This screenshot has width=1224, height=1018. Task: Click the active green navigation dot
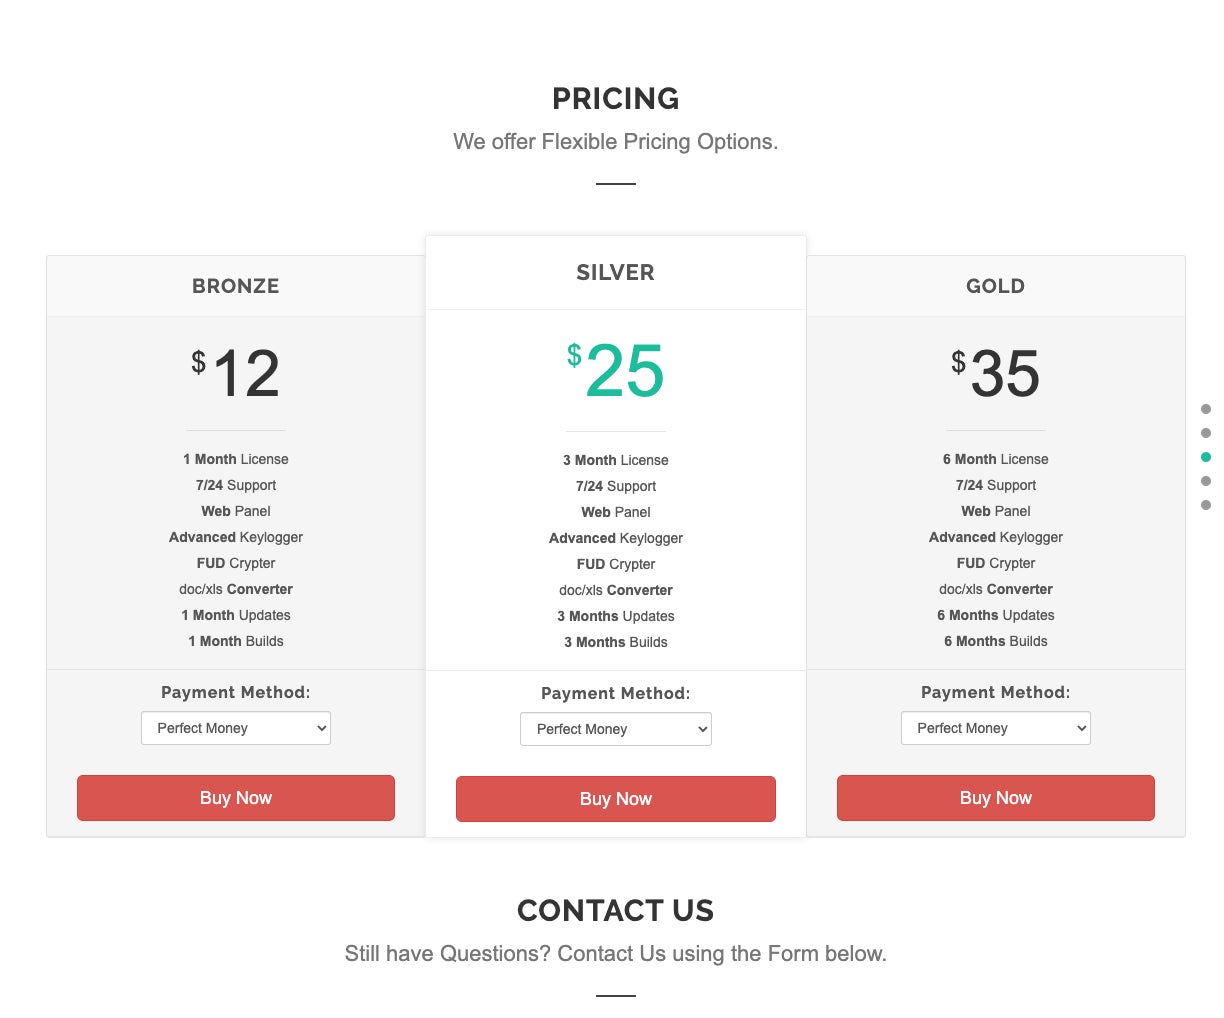click(x=1206, y=457)
